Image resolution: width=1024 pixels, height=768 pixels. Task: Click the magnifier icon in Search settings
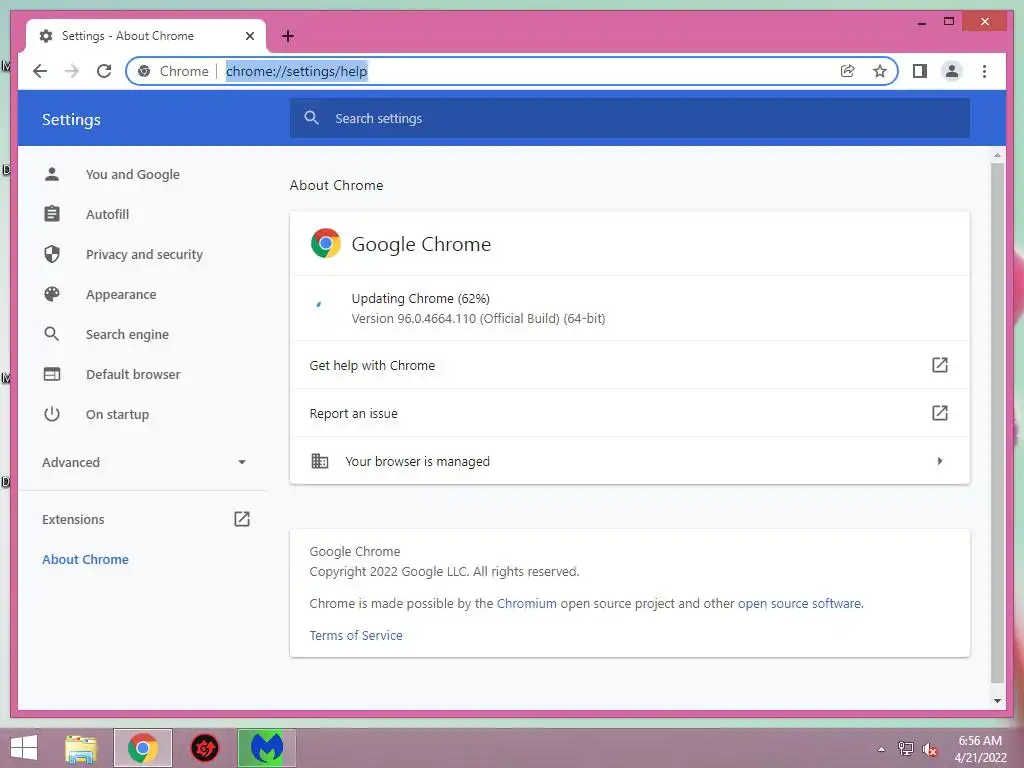click(312, 118)
